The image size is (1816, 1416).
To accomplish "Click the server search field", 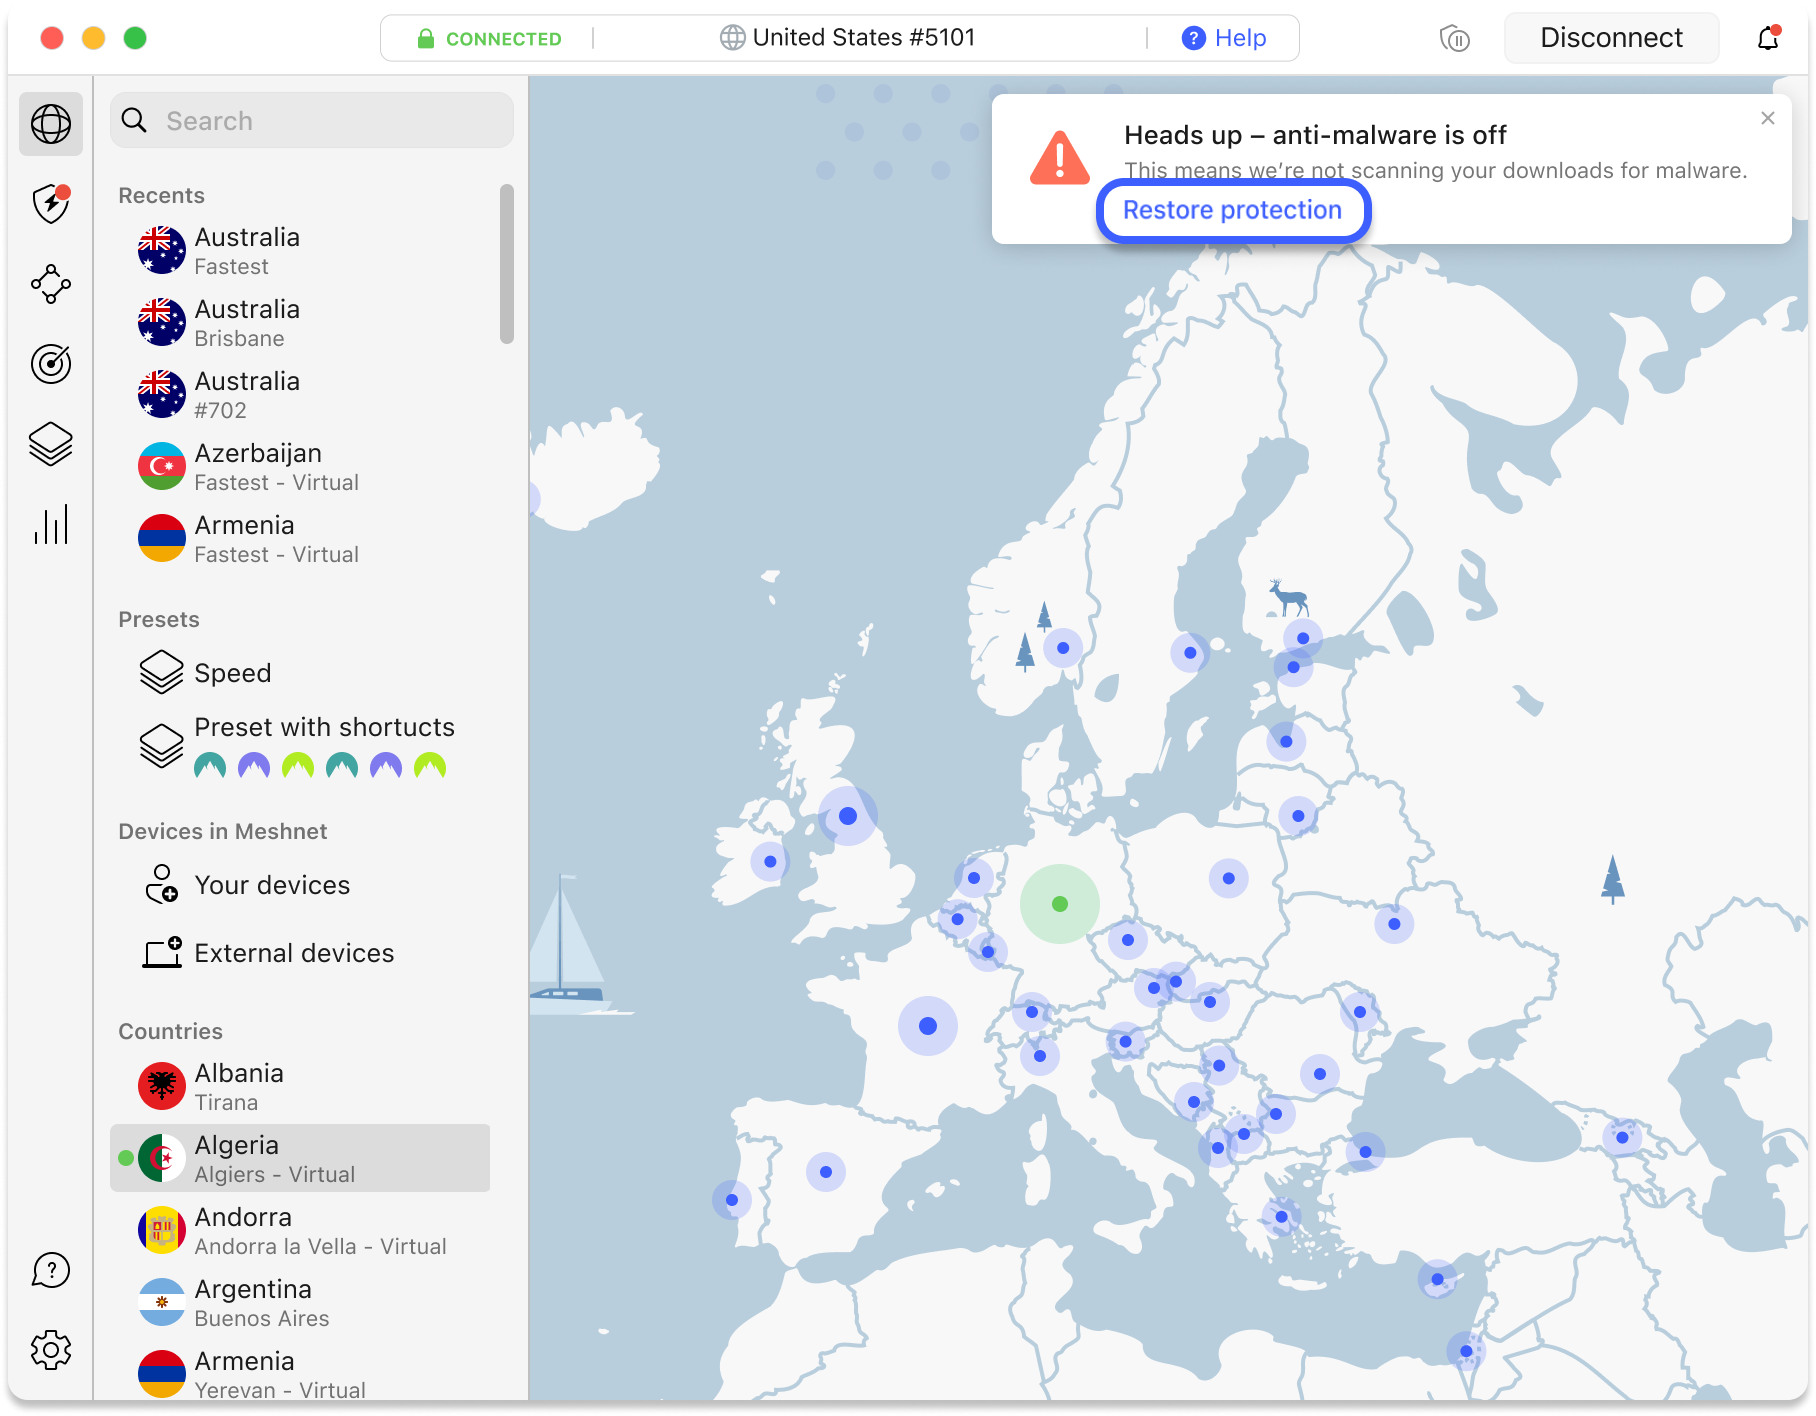I will (x=312, y=121).
